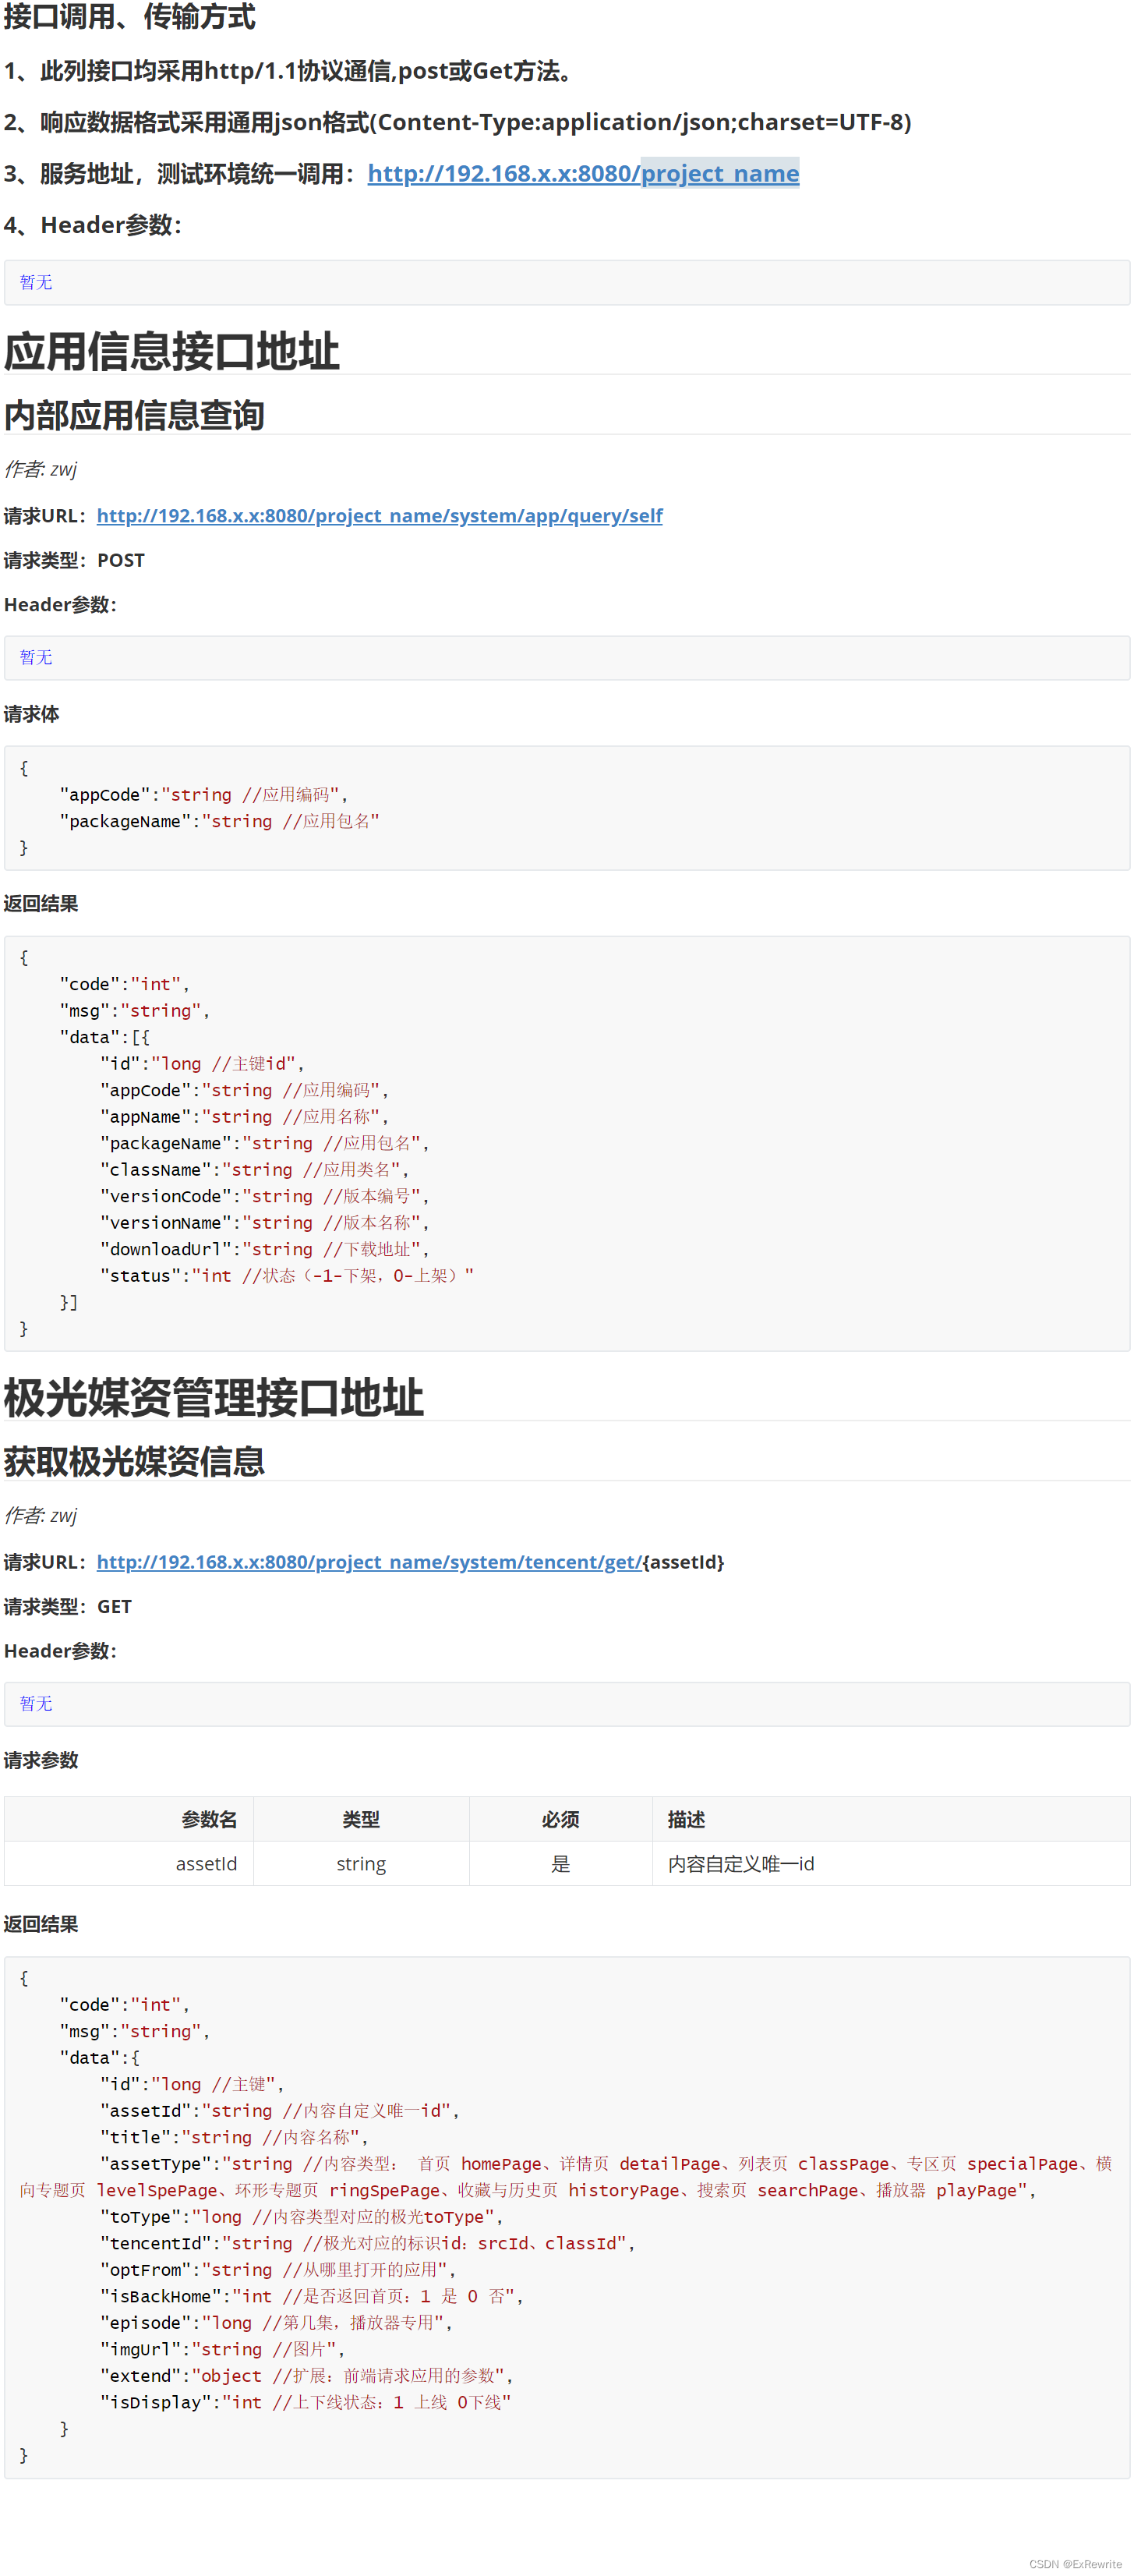Click the "status" line in return result
Image resolution: width=1134 pixels, height=2576 pixels.
click(x=287, y=1276)
